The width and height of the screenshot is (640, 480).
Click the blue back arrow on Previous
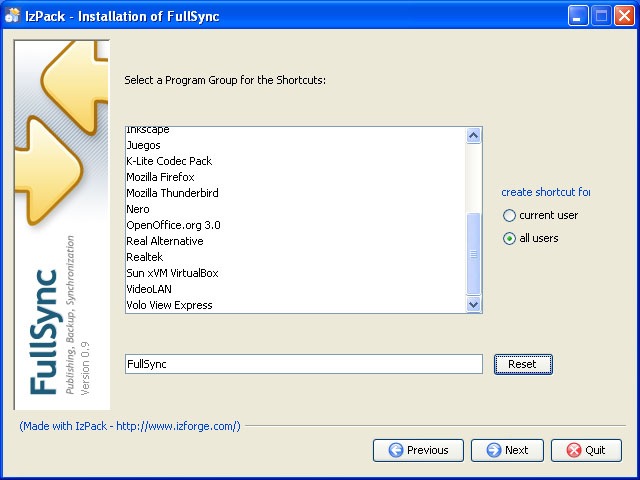(396, 450)
